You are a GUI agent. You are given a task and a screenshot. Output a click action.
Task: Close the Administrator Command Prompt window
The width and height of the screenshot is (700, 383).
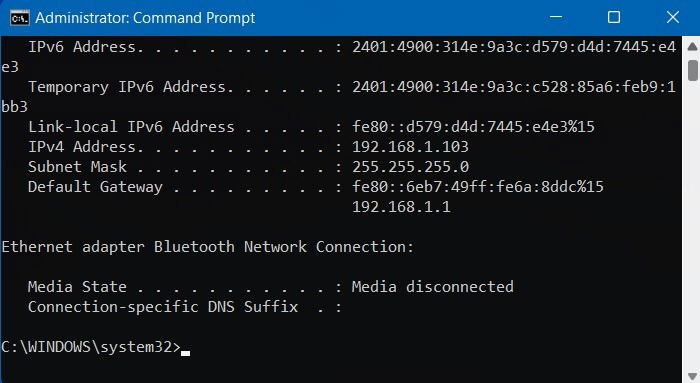(x=672, y=17)
